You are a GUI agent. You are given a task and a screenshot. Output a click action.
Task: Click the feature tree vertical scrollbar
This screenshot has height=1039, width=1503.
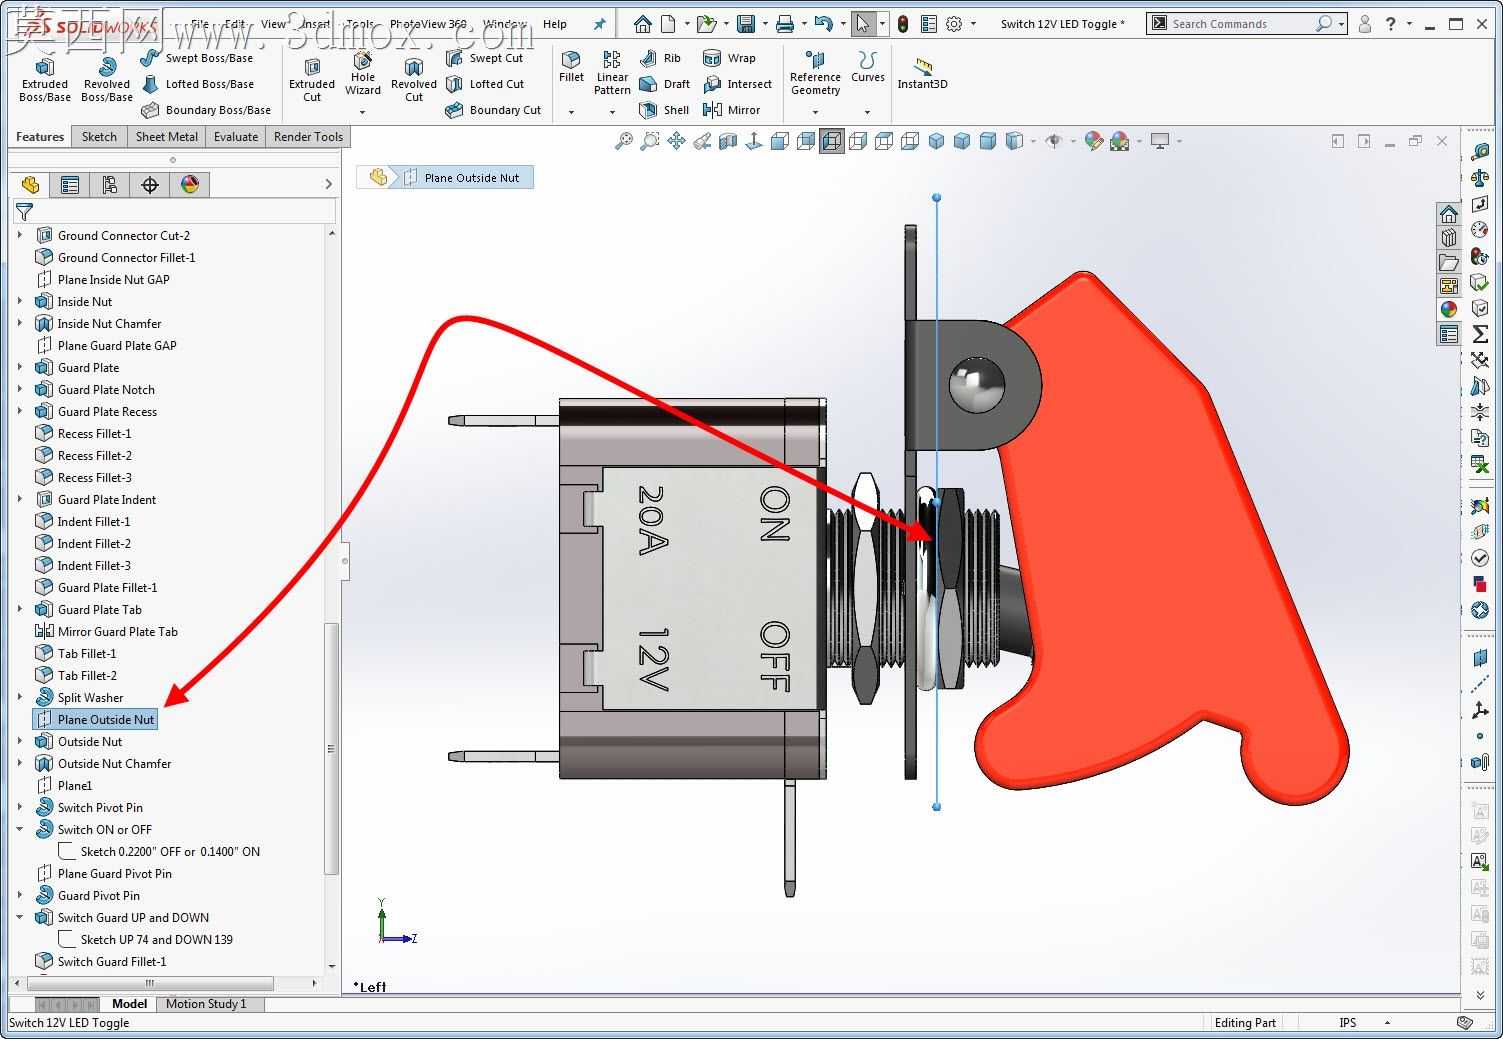332,748
